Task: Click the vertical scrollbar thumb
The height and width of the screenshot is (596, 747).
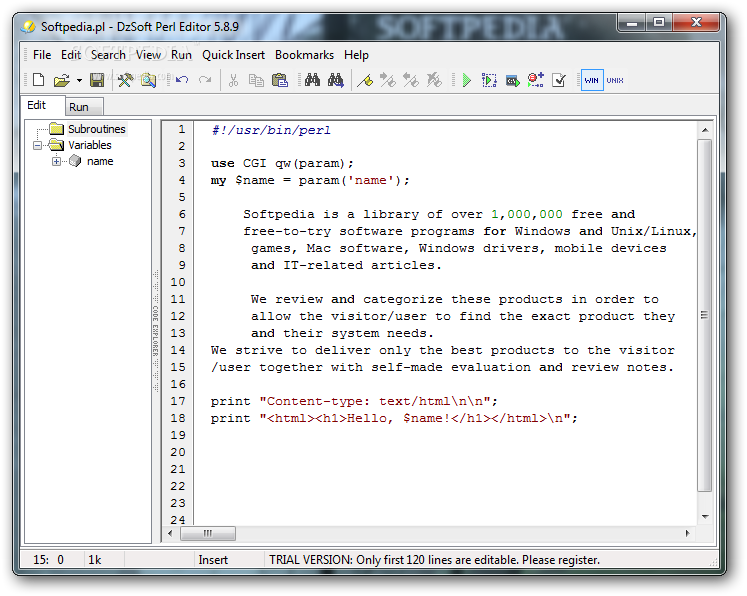Action: 705,315
